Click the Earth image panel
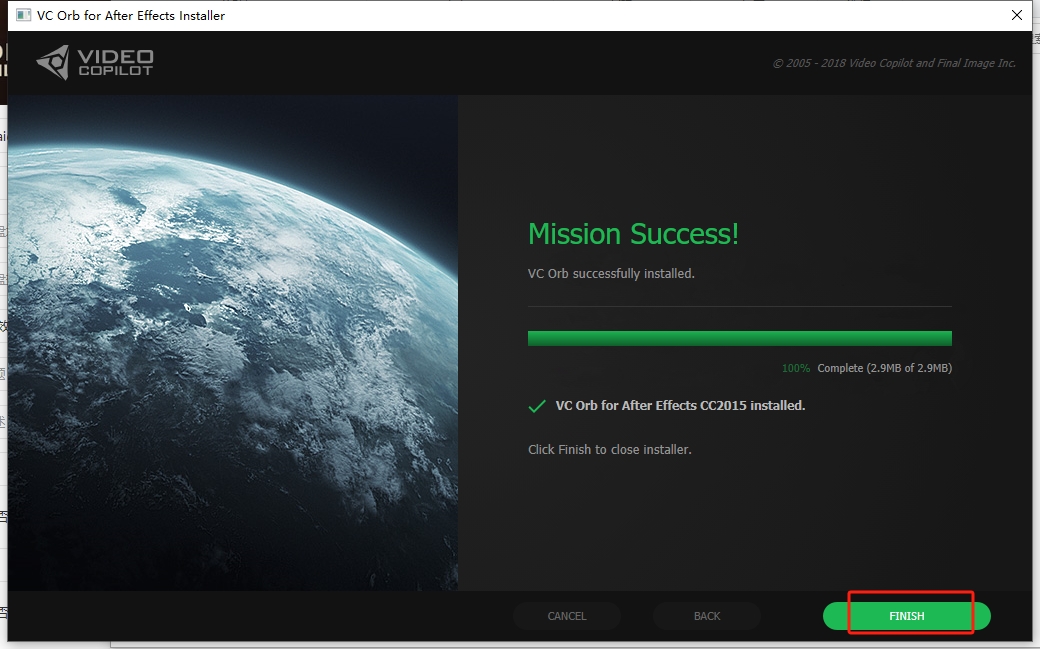This screenshot has width=1040, height=649. [233, 342]
